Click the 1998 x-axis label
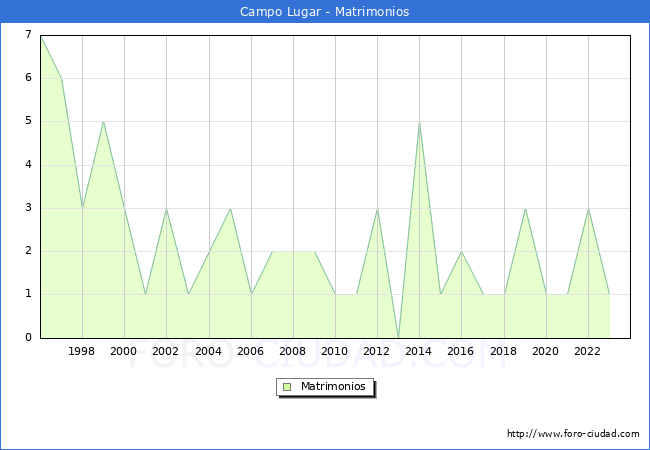This screenshot has width=650, height=450. pyautogui.click(x=82, y=351)
